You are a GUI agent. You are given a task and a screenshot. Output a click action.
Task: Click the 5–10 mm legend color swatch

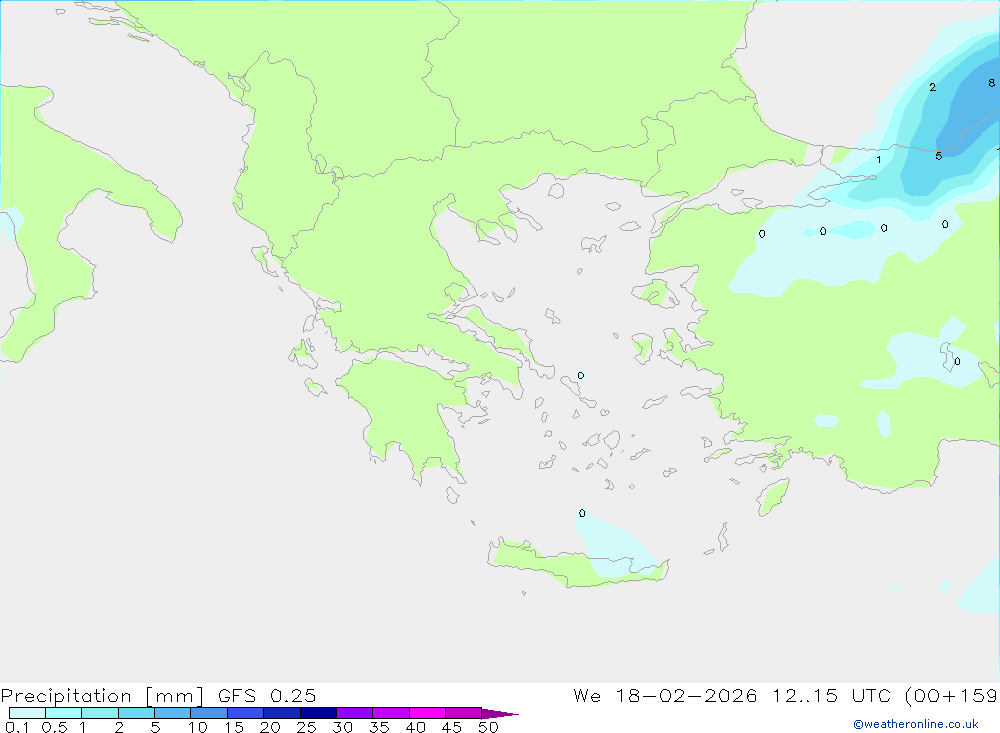173,713
